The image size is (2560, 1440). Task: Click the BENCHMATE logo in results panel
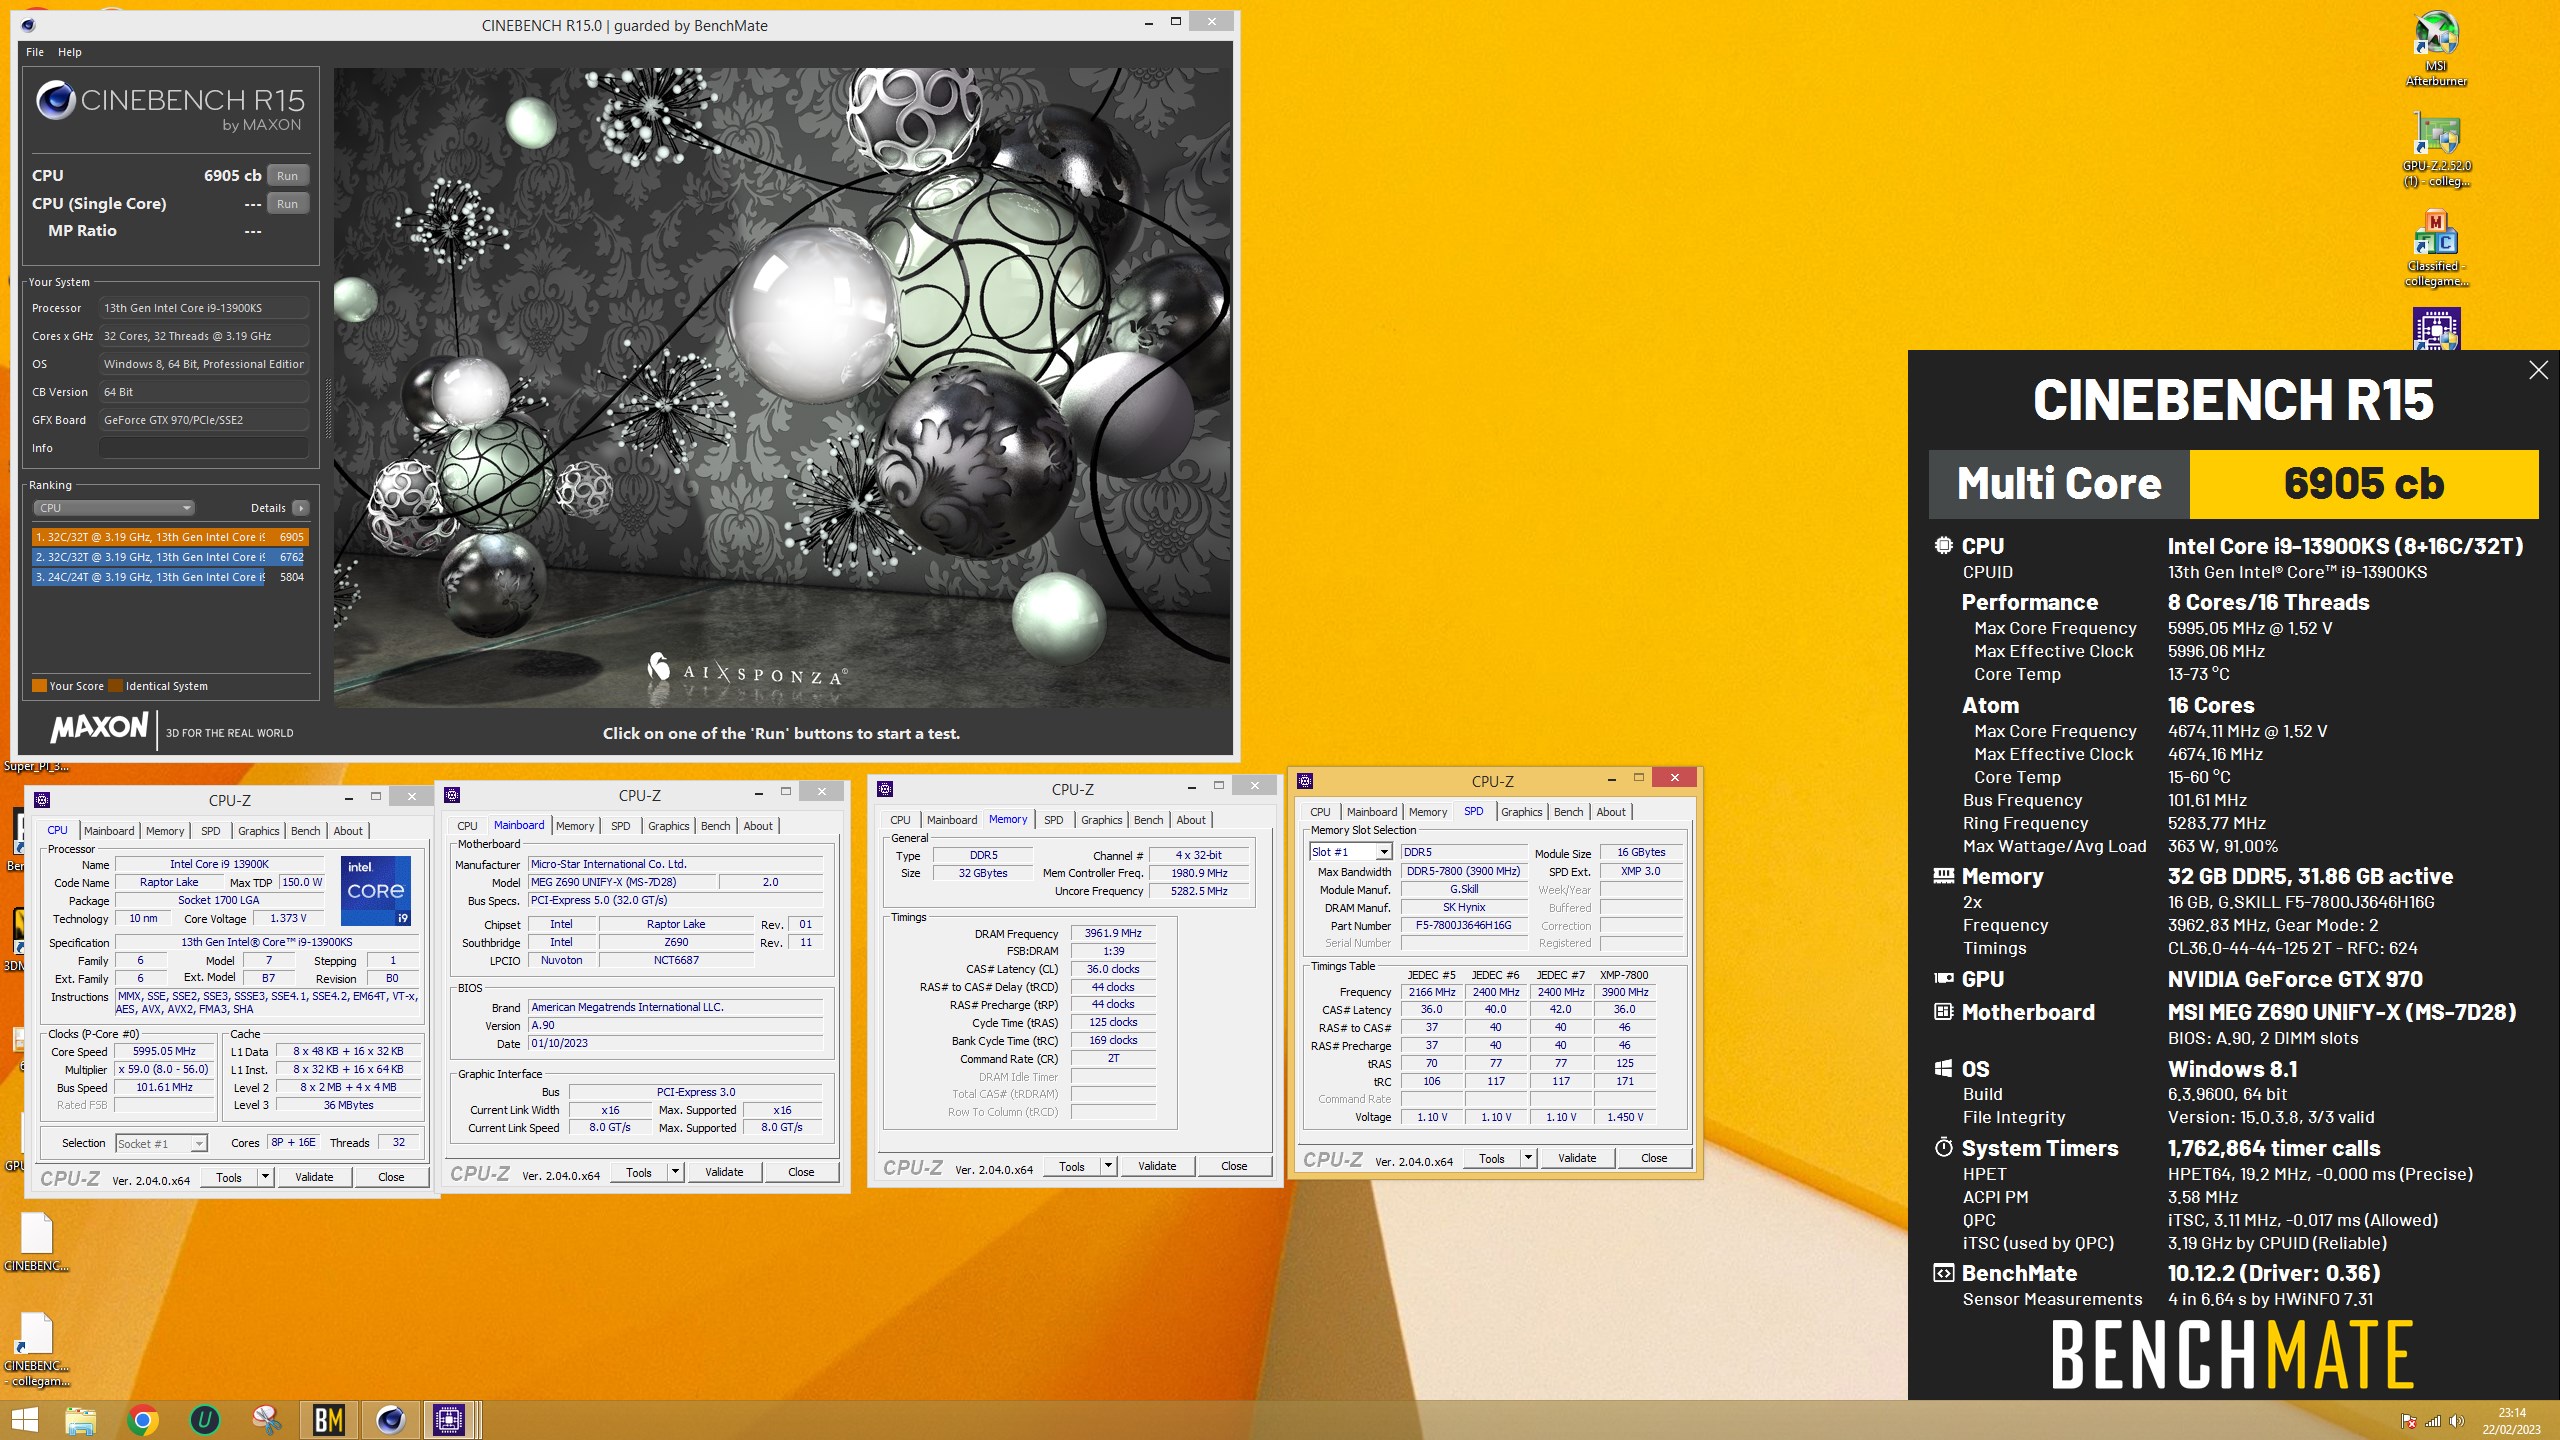[x=2233, y=1354]
